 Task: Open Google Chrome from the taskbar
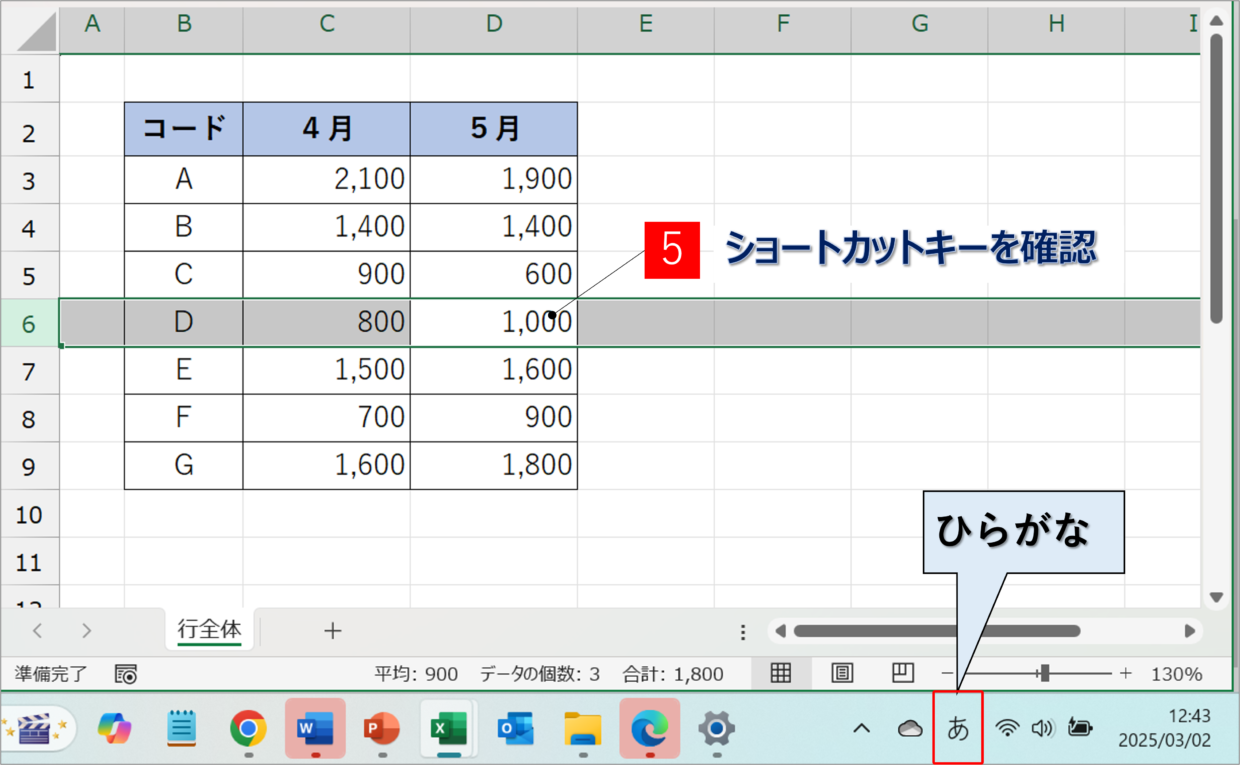[248, 729]
